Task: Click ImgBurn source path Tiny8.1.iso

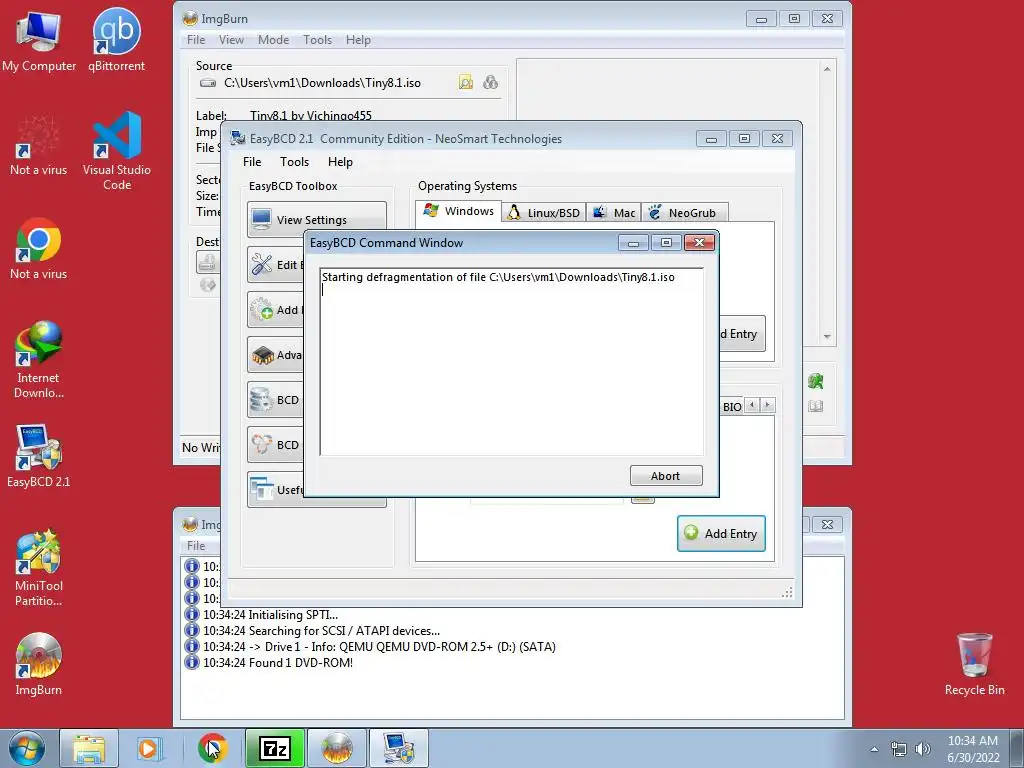Action: pos(322,83)
